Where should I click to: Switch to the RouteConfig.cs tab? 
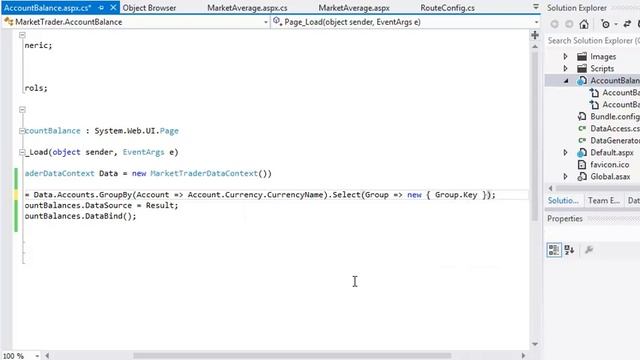(447, 8)
